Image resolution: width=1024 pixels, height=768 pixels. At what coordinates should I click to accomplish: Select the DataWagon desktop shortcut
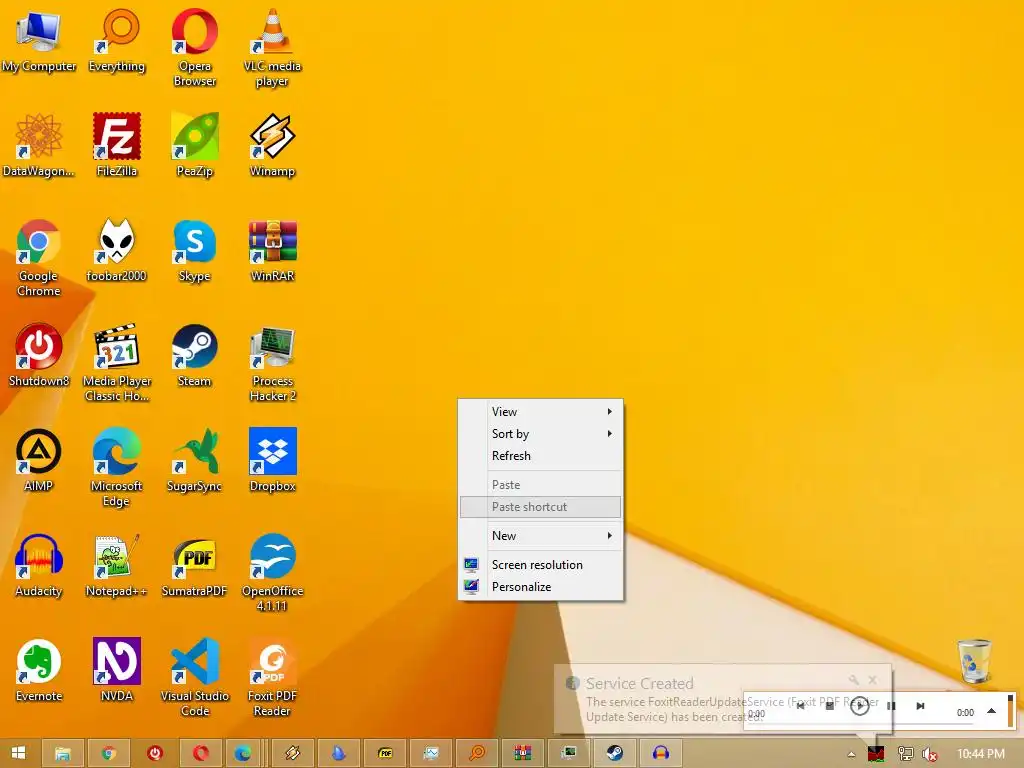(x=39, y=146)
